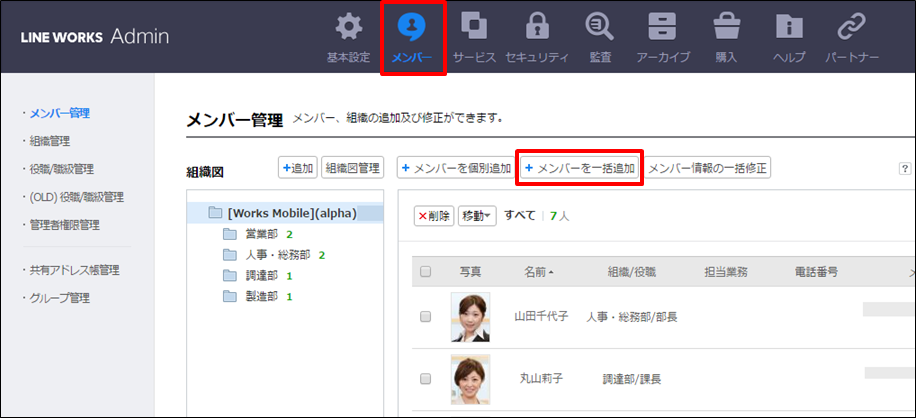Click 山田千代子's profile photo
Viewport: 916px width, 418px height.
coord(470,316)
